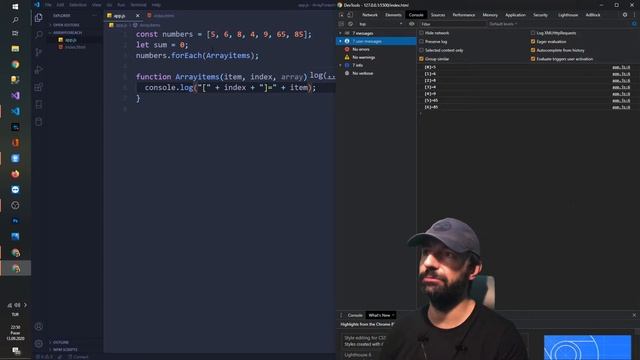Click the live expression eye icon
Image resolution: width=640 pixels, height=360 pixels.
coord(411,24)
